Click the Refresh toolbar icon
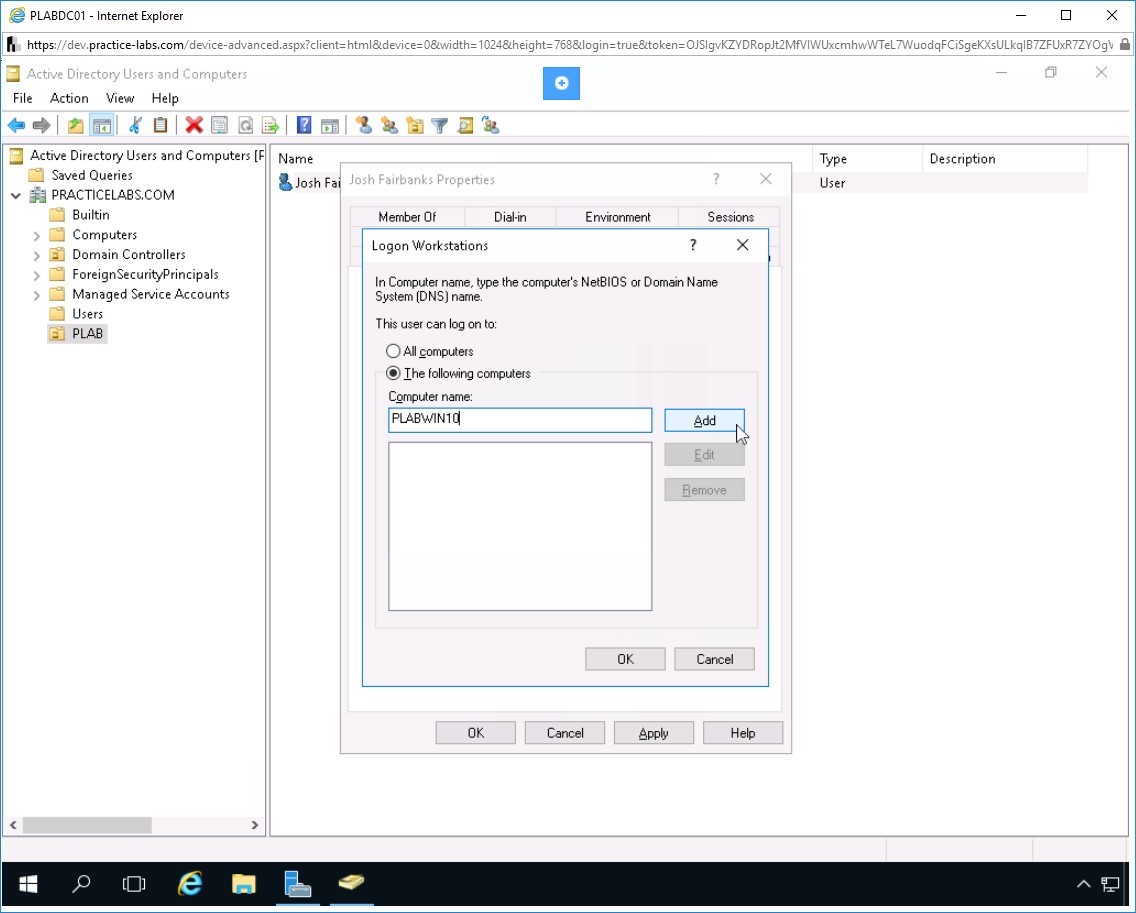The width and height of the screenshot is (1136, 913). click(x=246, y=125)
